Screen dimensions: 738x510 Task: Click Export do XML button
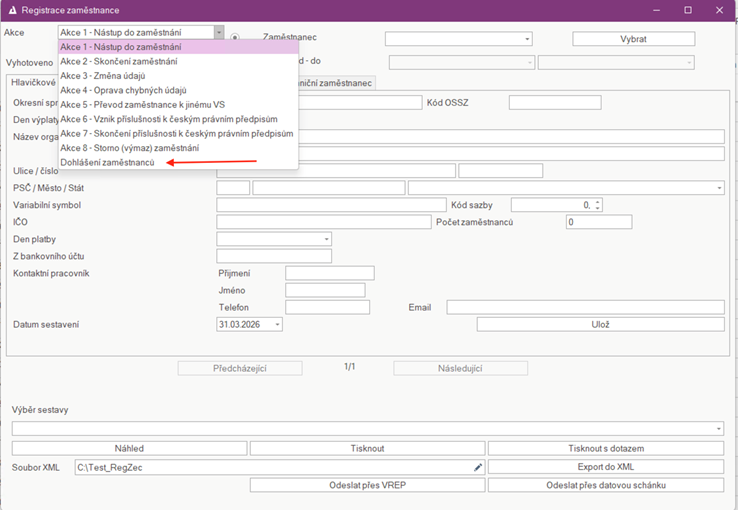point(605,467)
